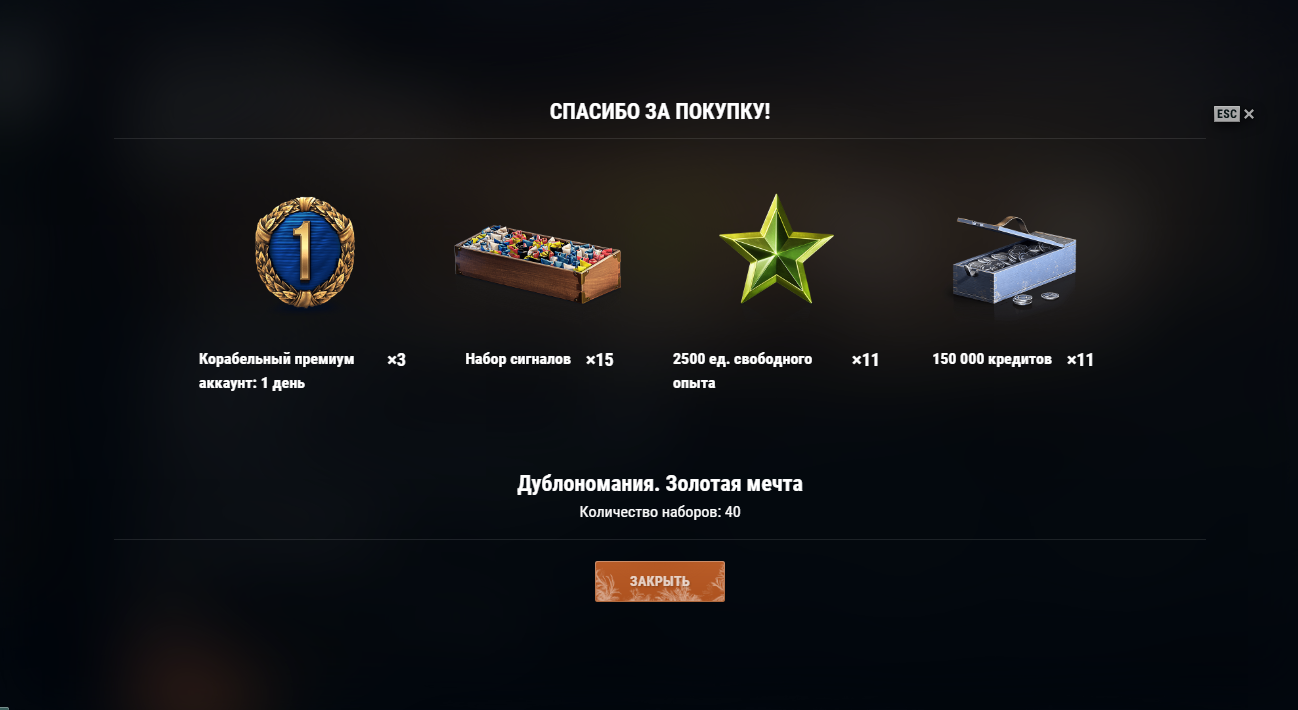Click the 'Набор сигналов' label
Viewport: 1298px width, 710px height.
click(x=518, y=359)
